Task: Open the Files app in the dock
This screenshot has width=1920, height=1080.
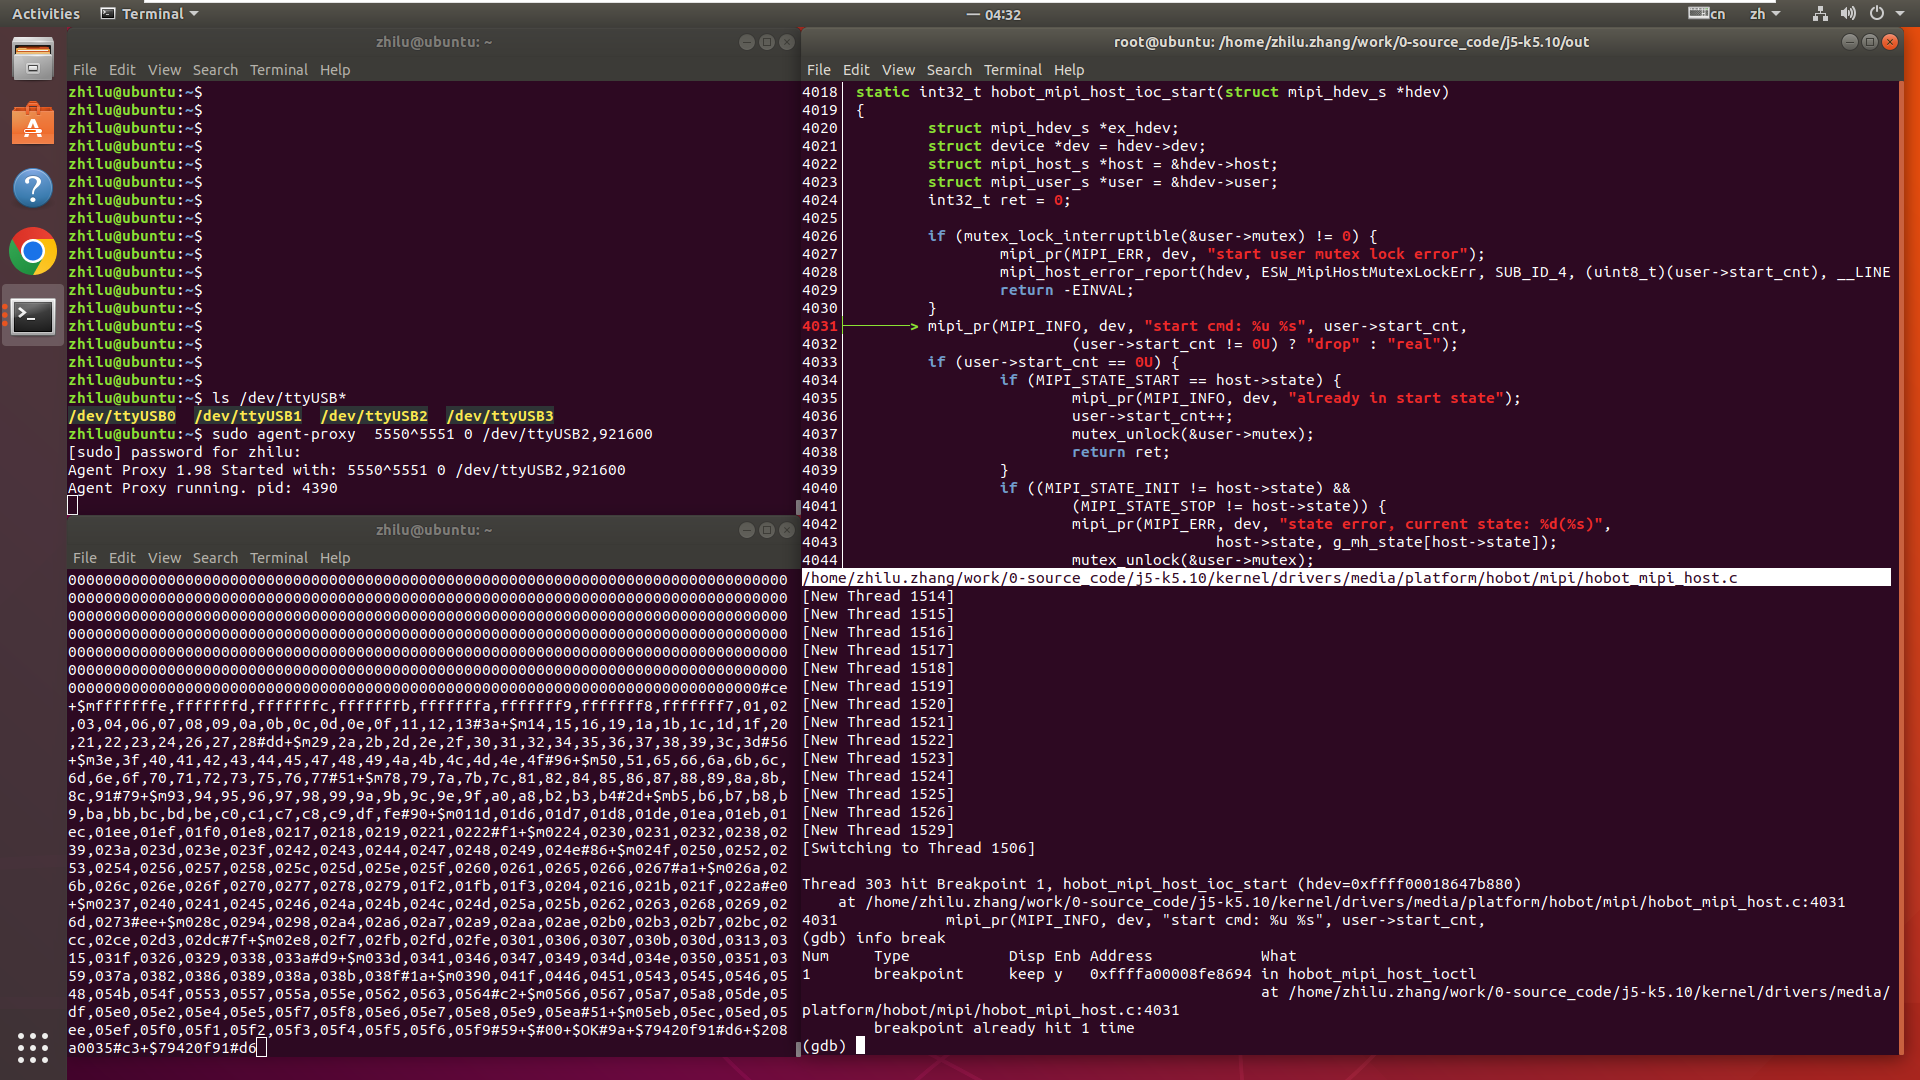Action: 33,60
